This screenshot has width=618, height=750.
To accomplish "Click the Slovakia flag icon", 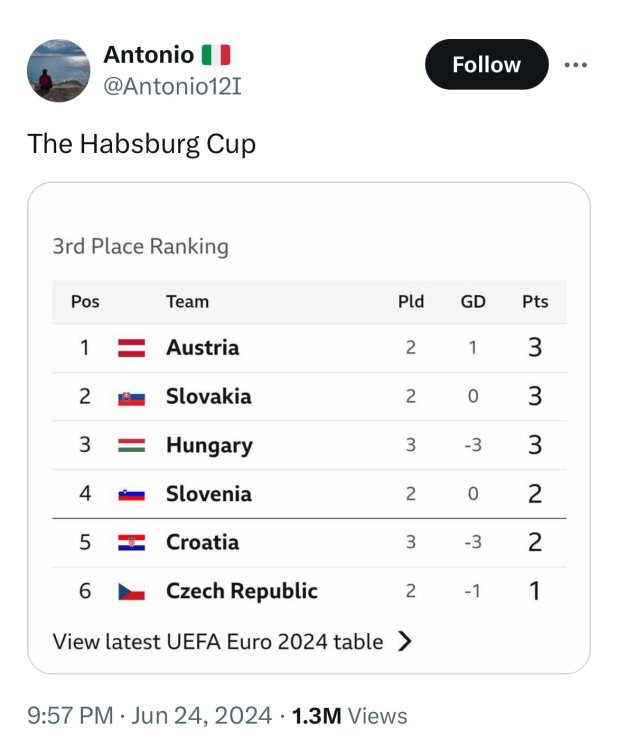I will click(x=132, y=397).
